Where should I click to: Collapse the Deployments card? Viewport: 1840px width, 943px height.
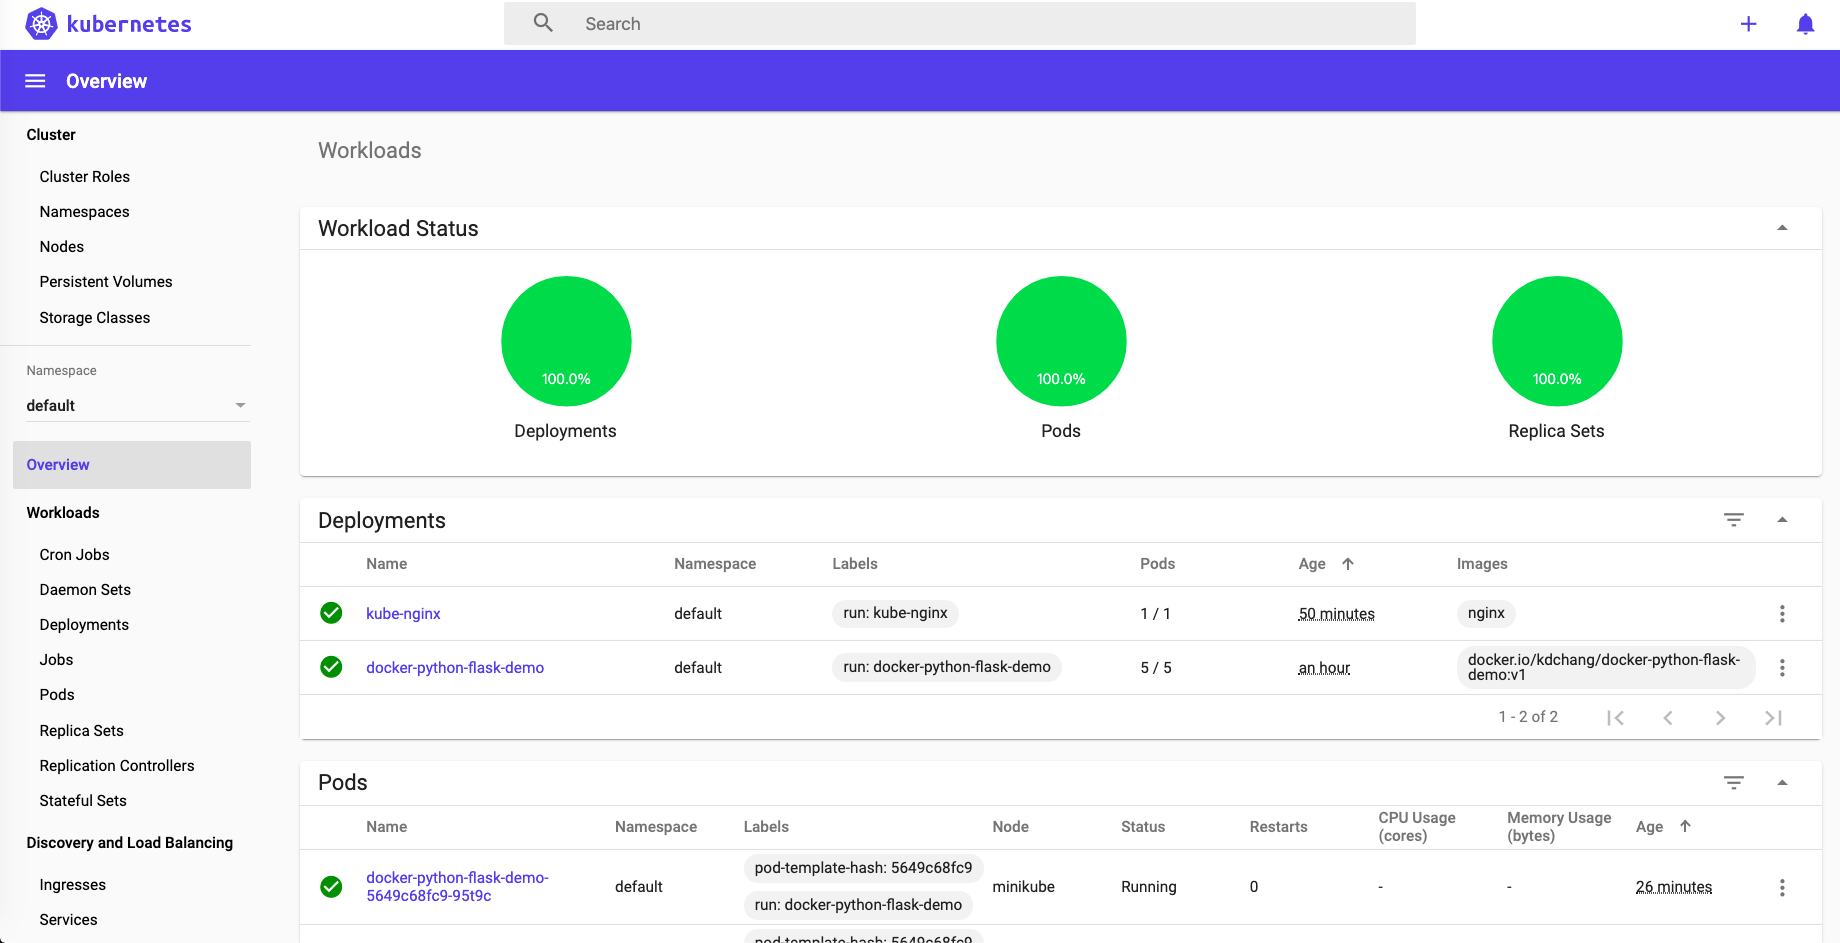click(1782, 520)
